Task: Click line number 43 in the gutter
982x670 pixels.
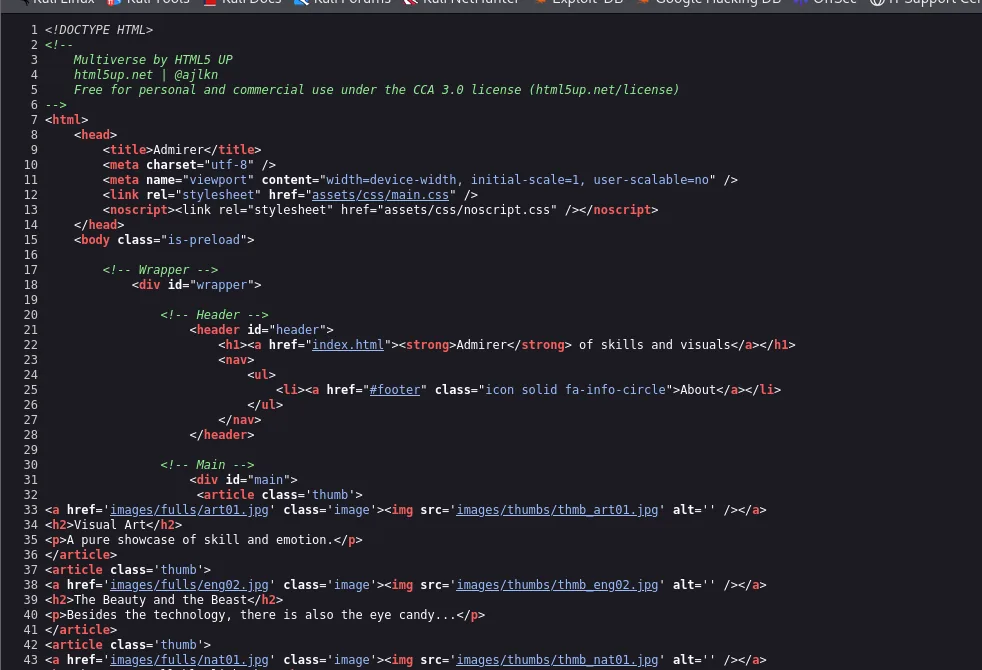Action: (31, 659)
